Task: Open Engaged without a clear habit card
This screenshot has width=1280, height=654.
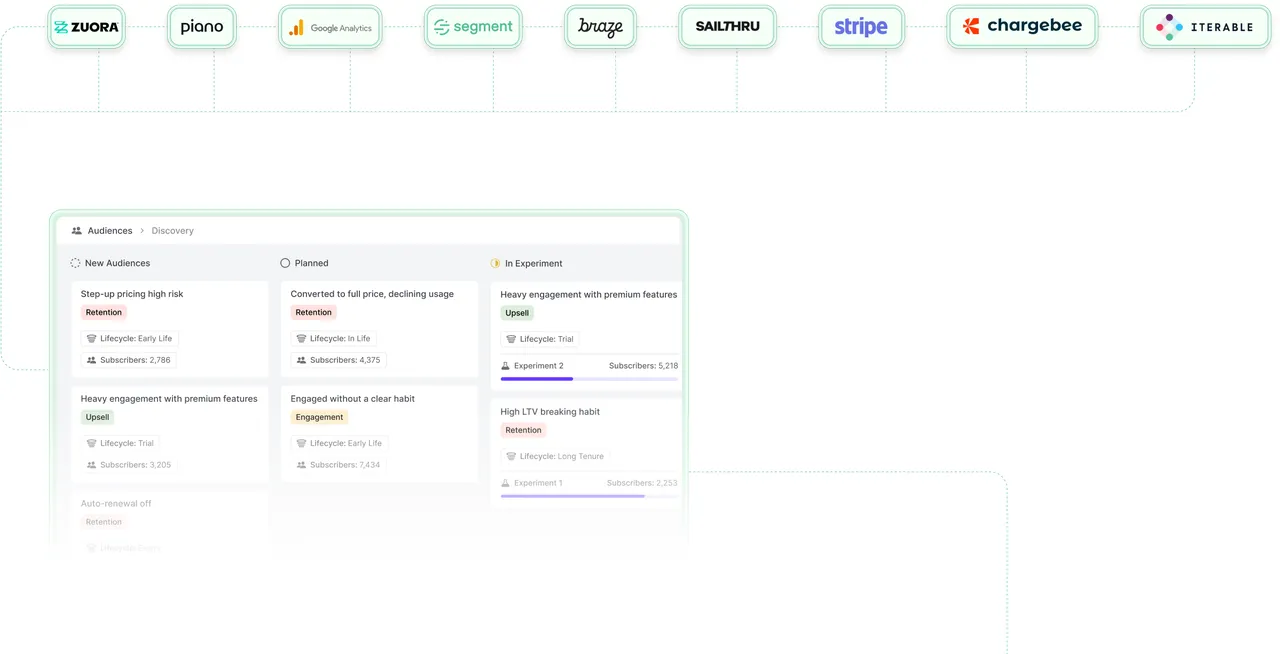Action: [379, 434]
